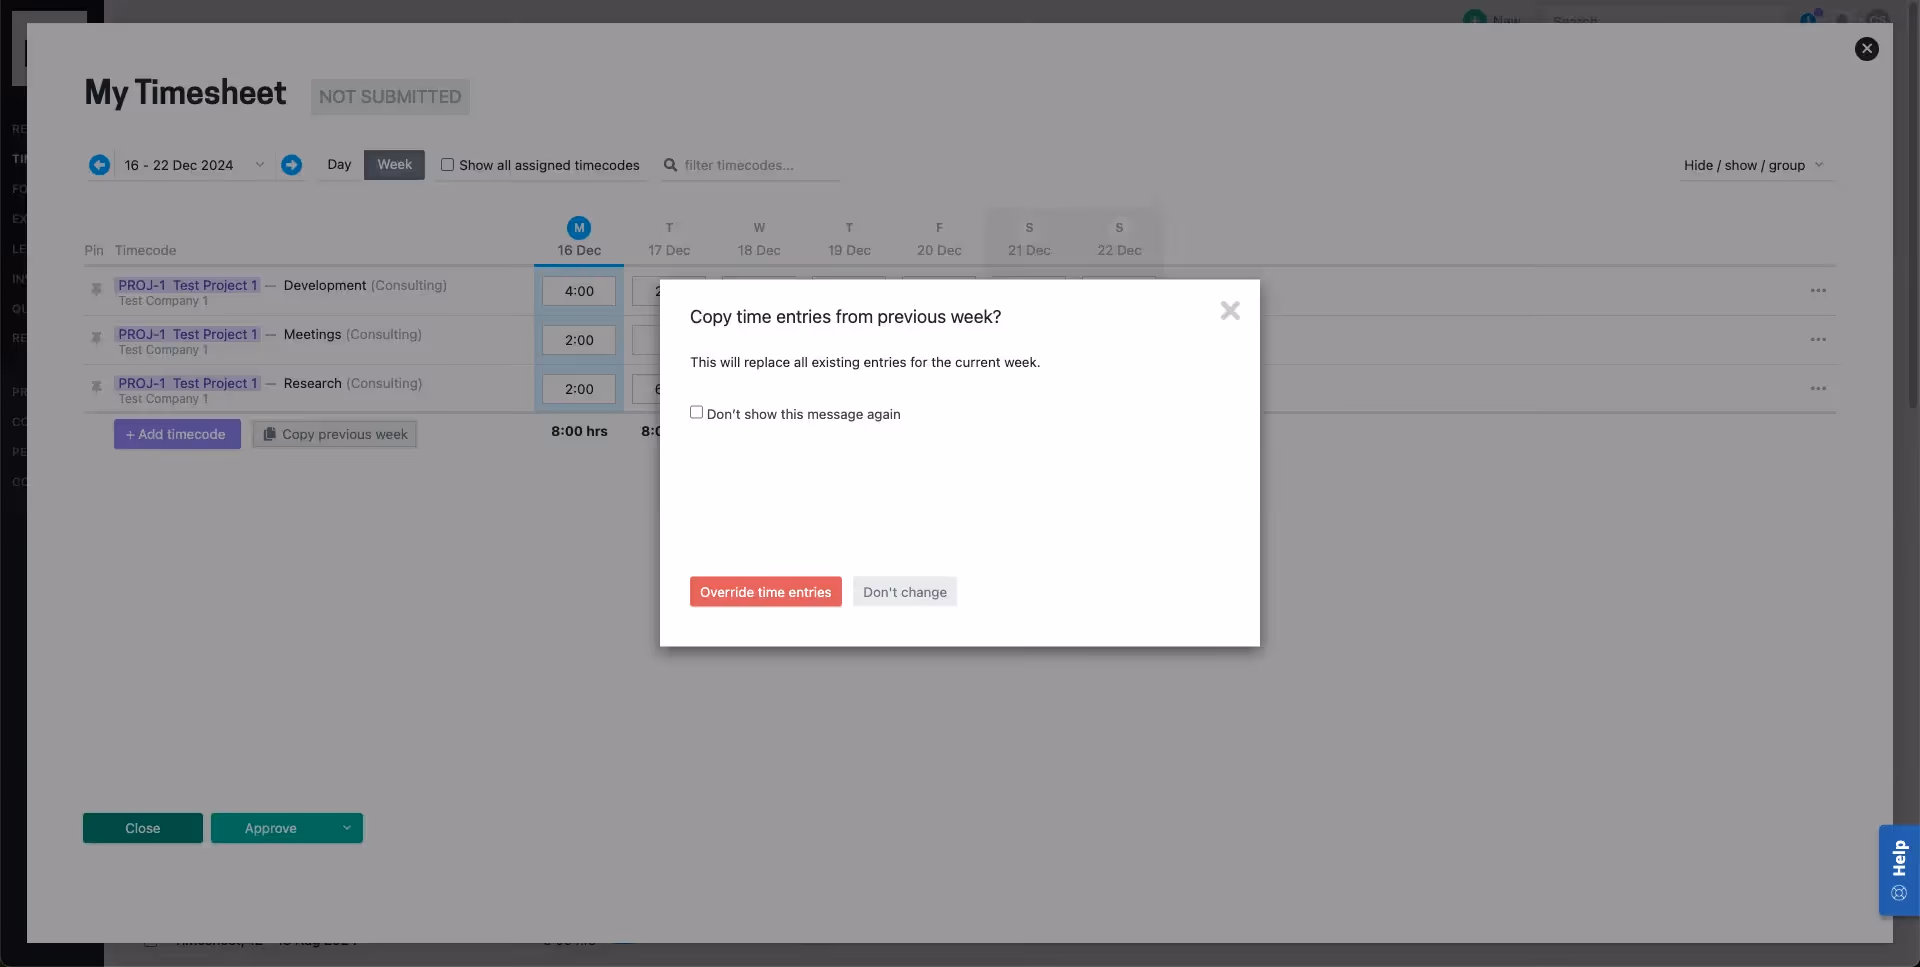Image resolution: width=1920 pixels, height=967 pixels.
Task: Open PROJ-1 Test Project 1 link in Development row
Action: pos(187,285)
